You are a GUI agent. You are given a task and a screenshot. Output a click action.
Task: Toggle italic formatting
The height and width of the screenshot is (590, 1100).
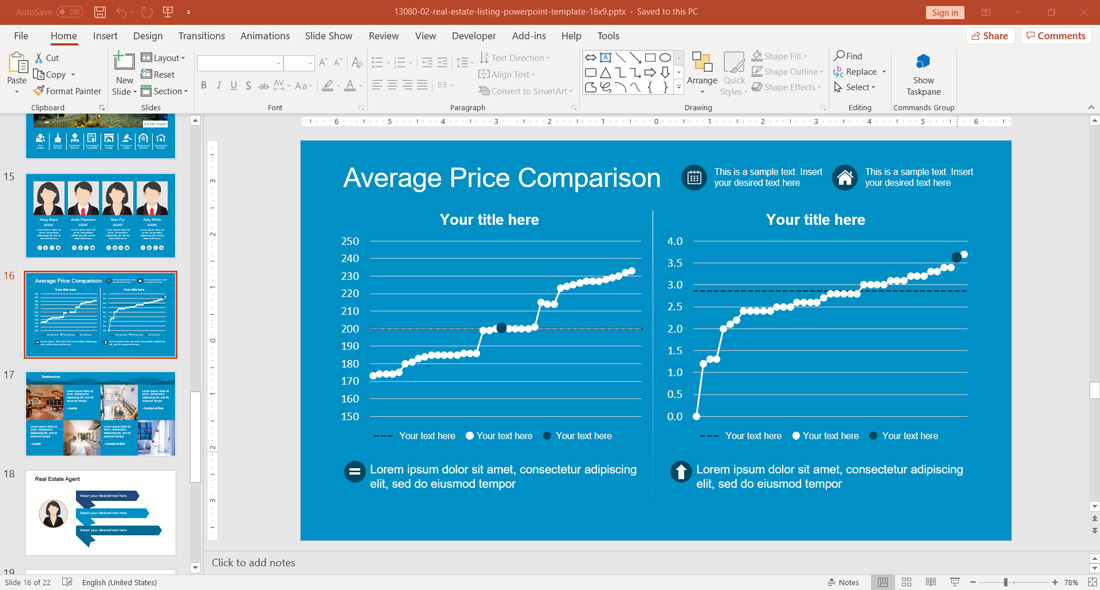pos(217,86)
